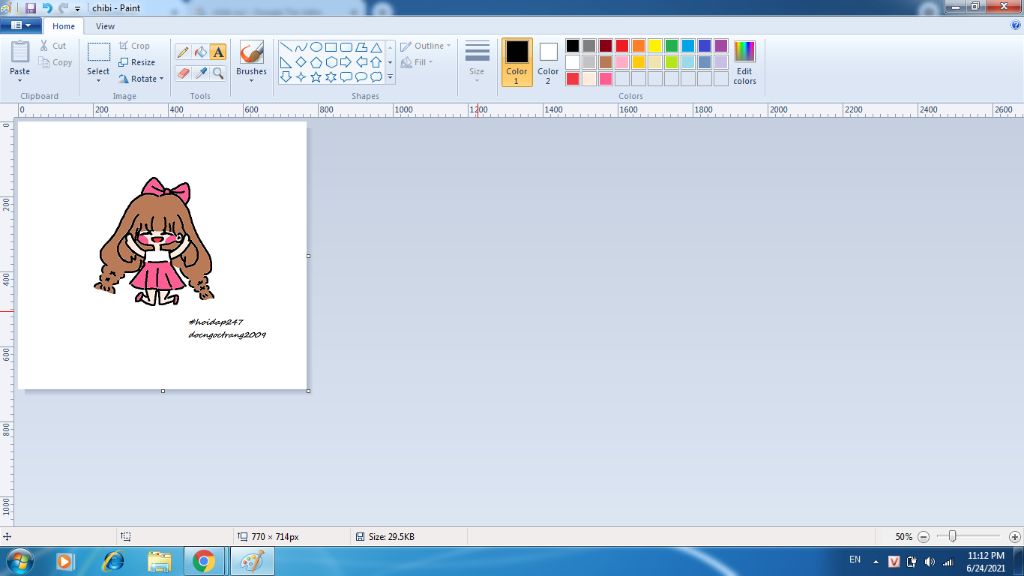Open the volume speaker tray icon
This screenshot has height=576, width=1024.
tap(929, 562)
